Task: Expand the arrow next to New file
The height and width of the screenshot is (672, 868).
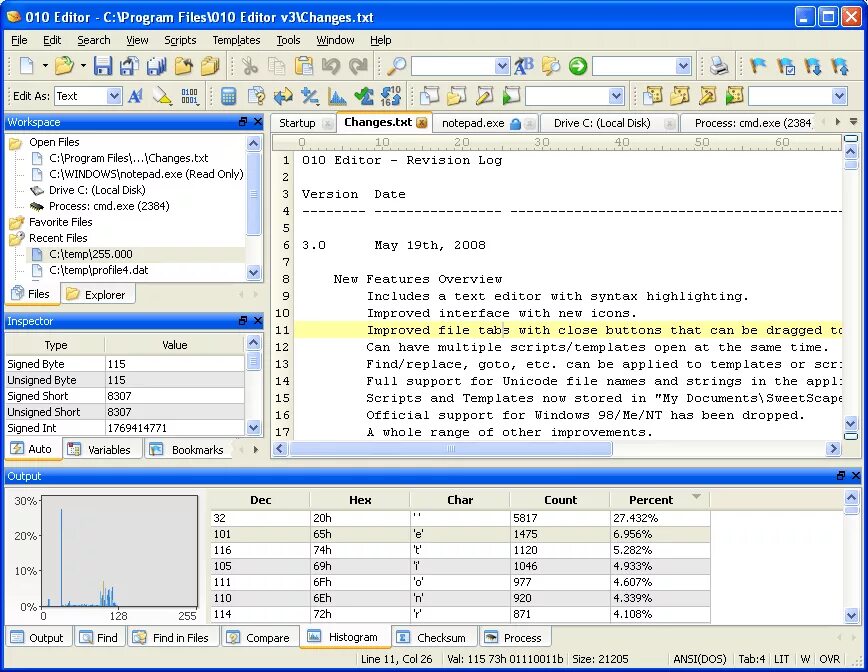Action: point(45,66)
